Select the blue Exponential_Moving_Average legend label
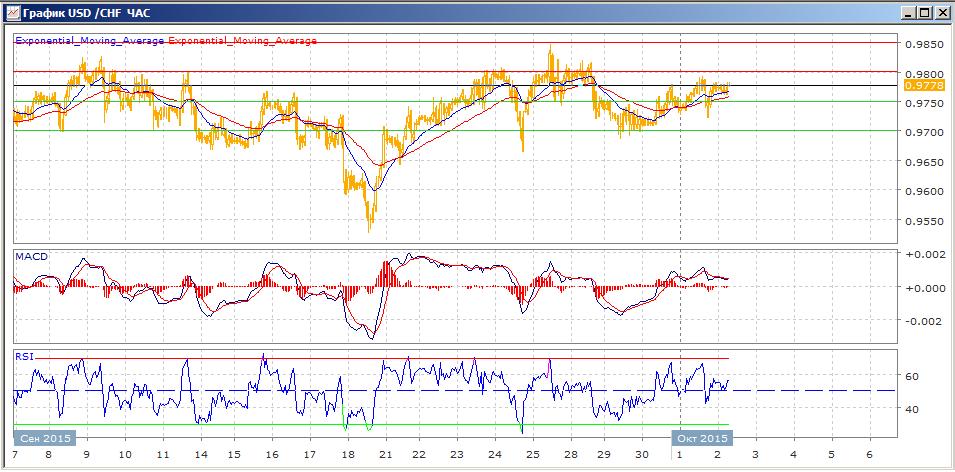This screenshot has width=955, height=472. pyautogui.click(x=89, y=41)
